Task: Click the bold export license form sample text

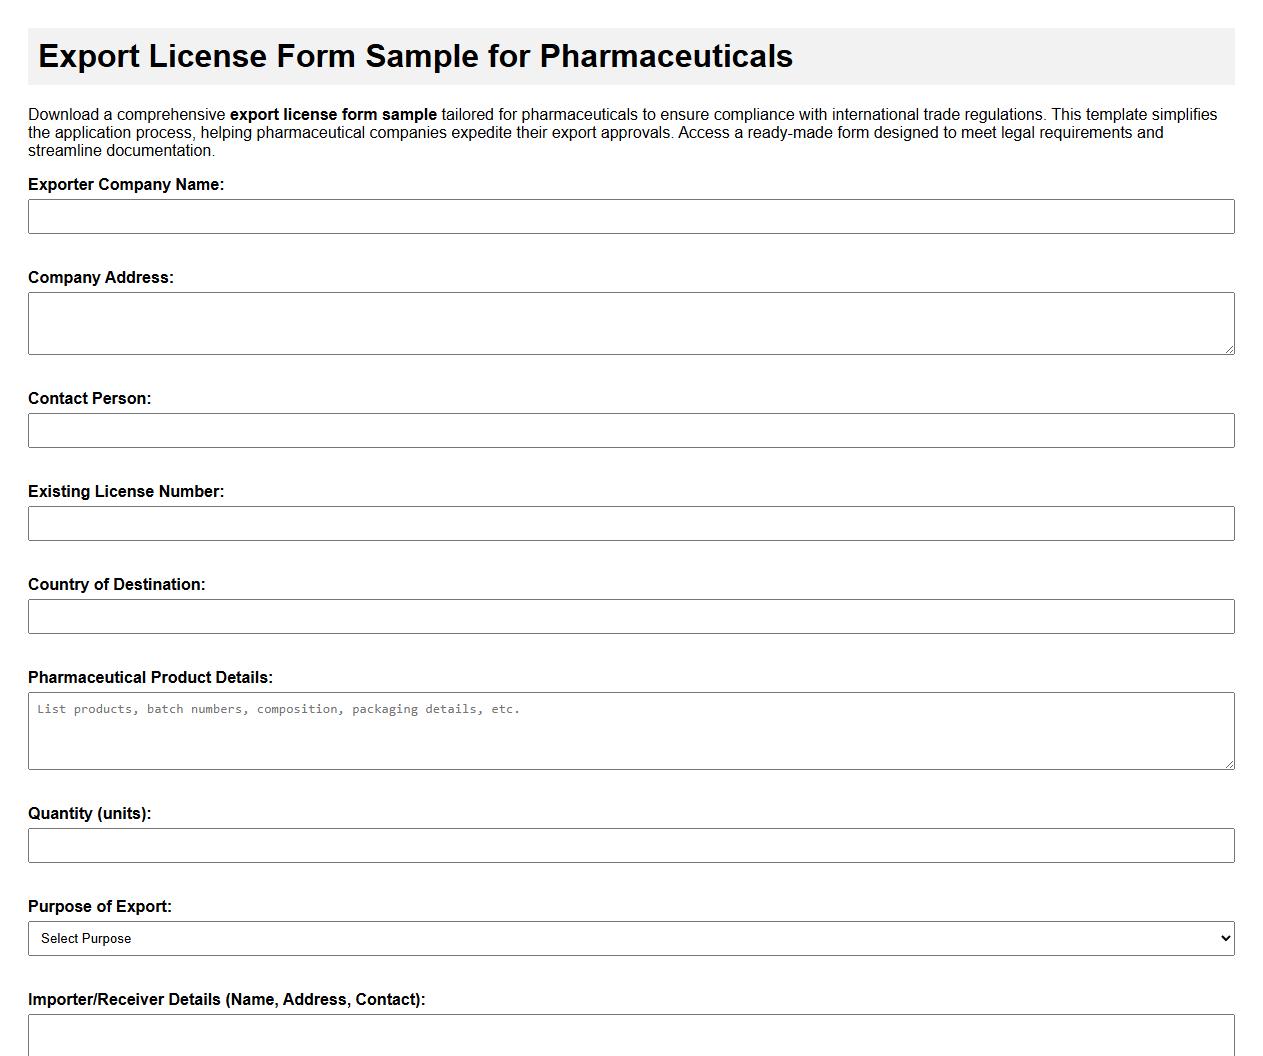Action: 332,114
